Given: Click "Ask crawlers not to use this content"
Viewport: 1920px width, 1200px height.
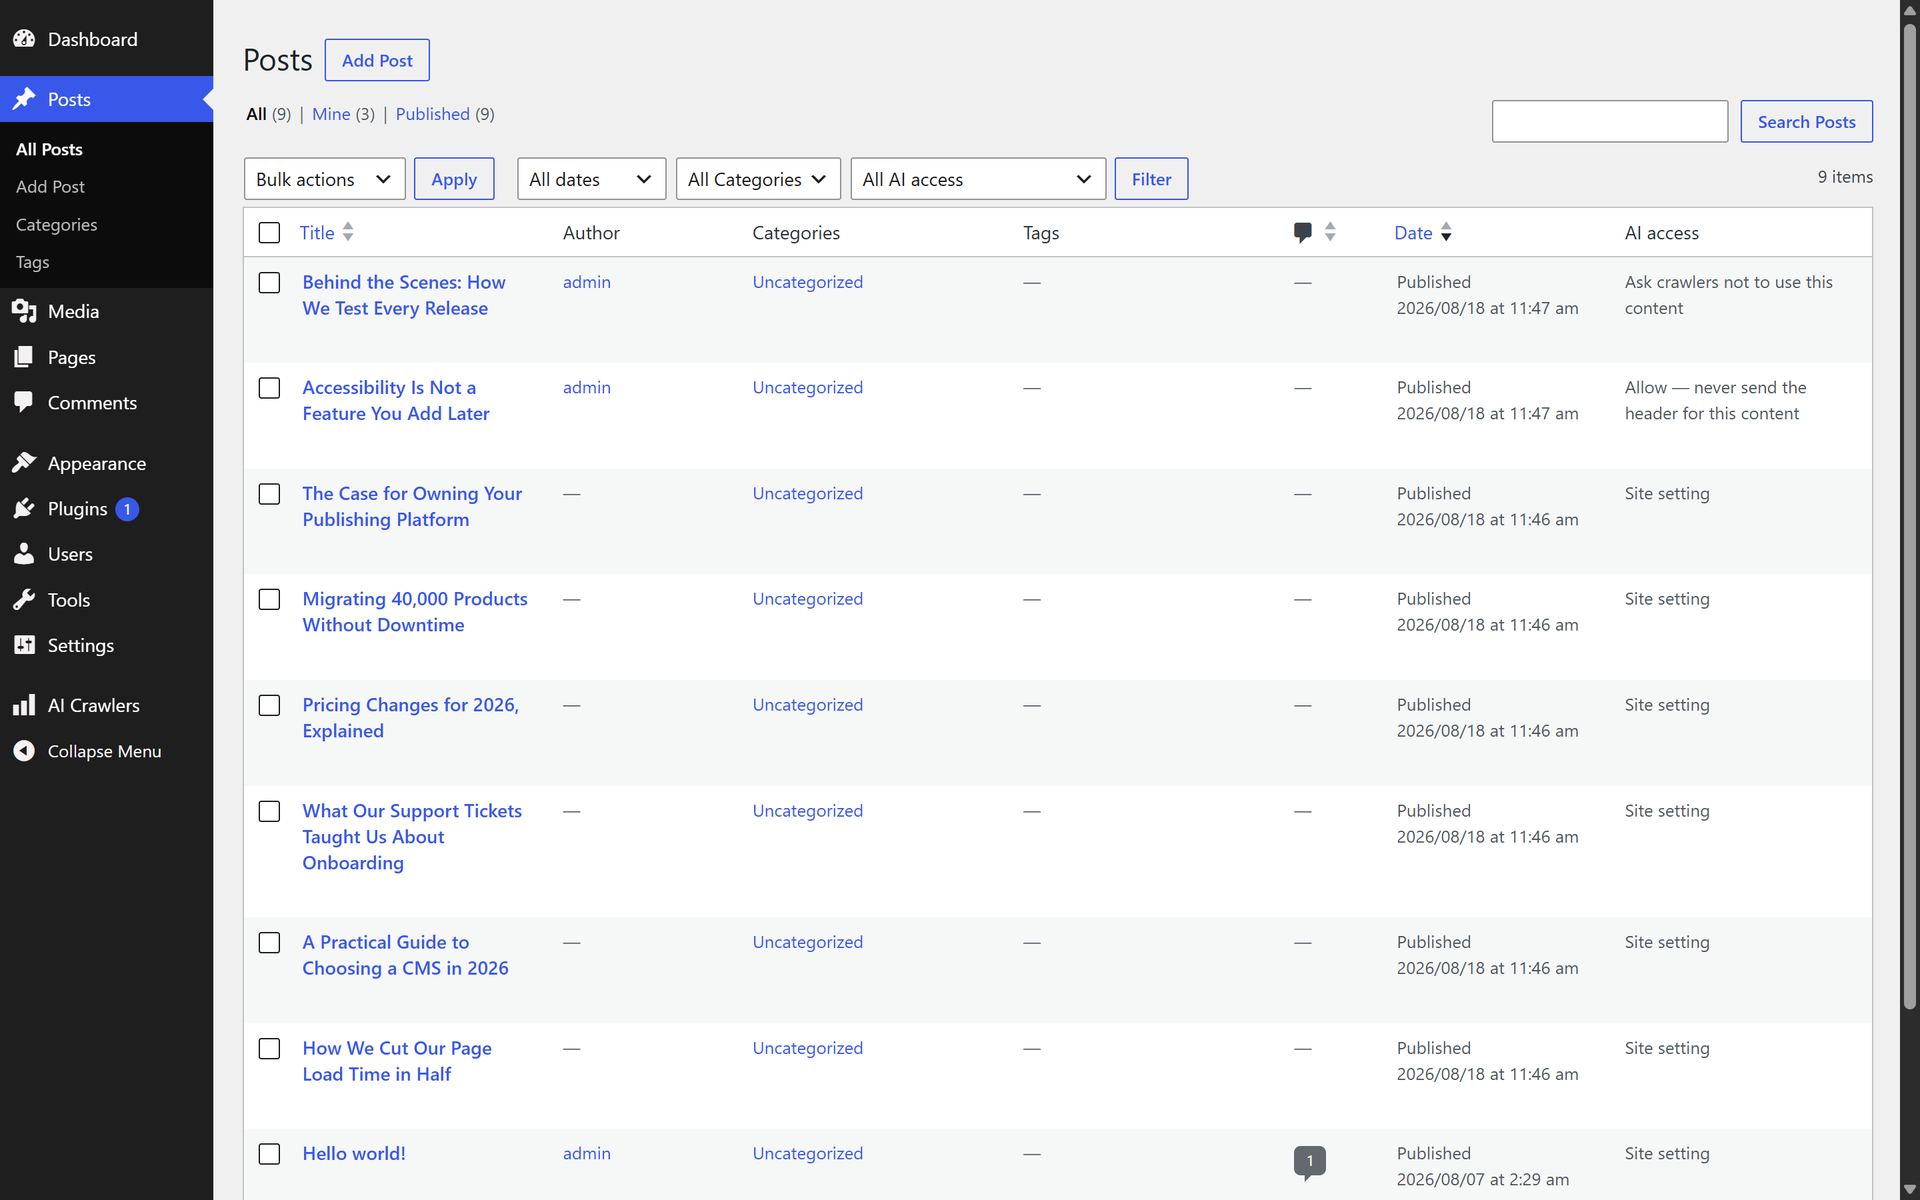Looking at the screenshot, I should click(x=1728, y=295).
